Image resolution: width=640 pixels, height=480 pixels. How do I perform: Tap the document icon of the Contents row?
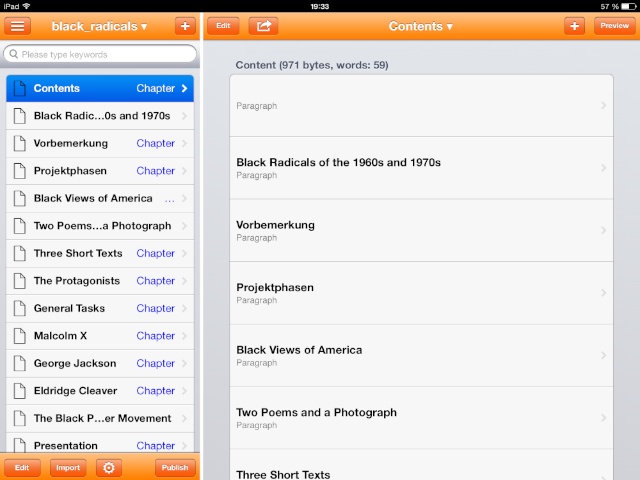tap(19, 88)
